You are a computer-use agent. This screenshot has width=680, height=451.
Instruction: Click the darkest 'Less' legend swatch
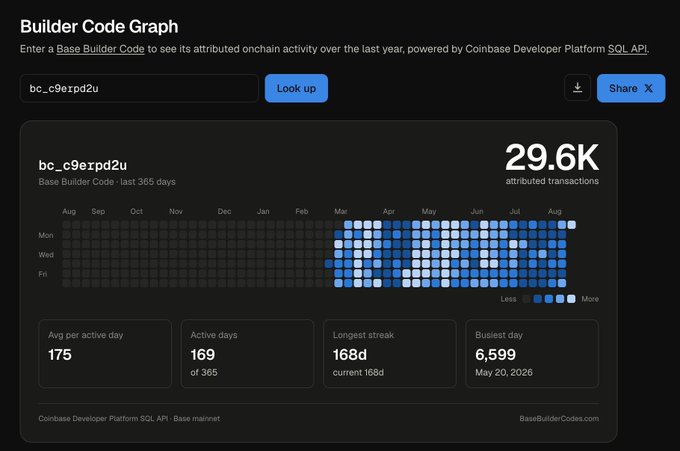(x=526, y=299)
